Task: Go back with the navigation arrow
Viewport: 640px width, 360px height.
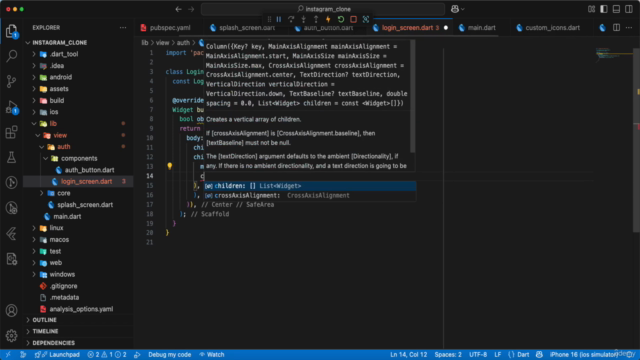Action: pos(178,9)
